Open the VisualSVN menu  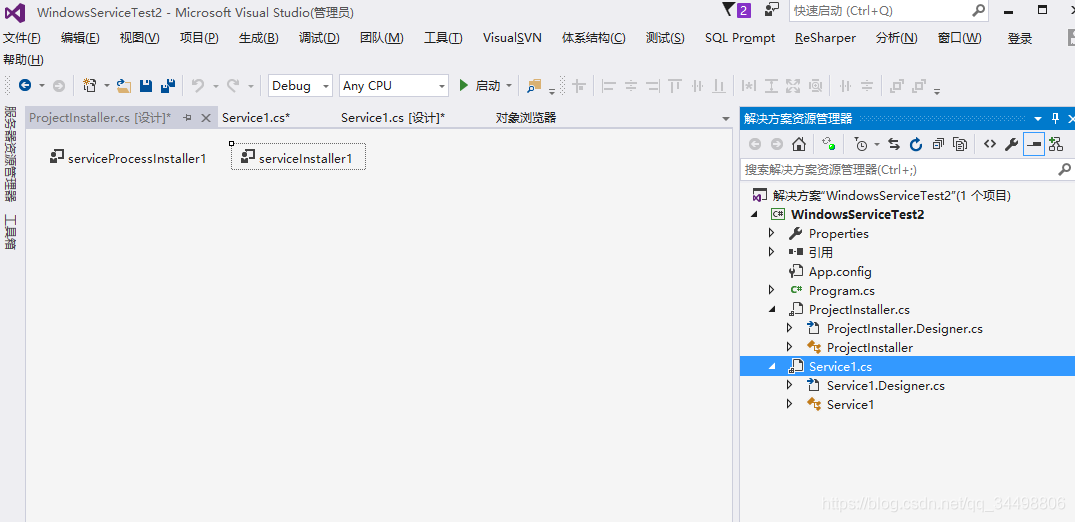[x=512, y=38]
